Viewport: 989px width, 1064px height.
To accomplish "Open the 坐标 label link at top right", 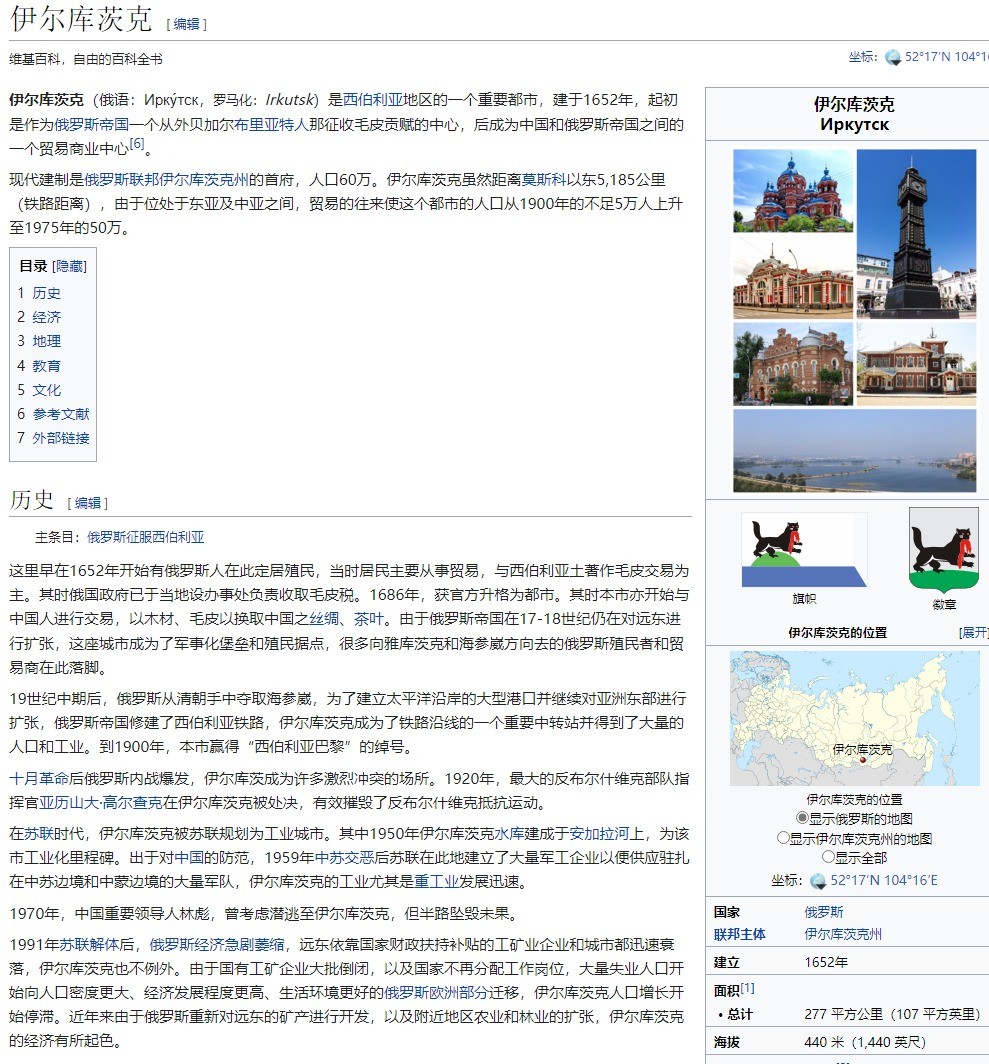I will pos(860,58).
